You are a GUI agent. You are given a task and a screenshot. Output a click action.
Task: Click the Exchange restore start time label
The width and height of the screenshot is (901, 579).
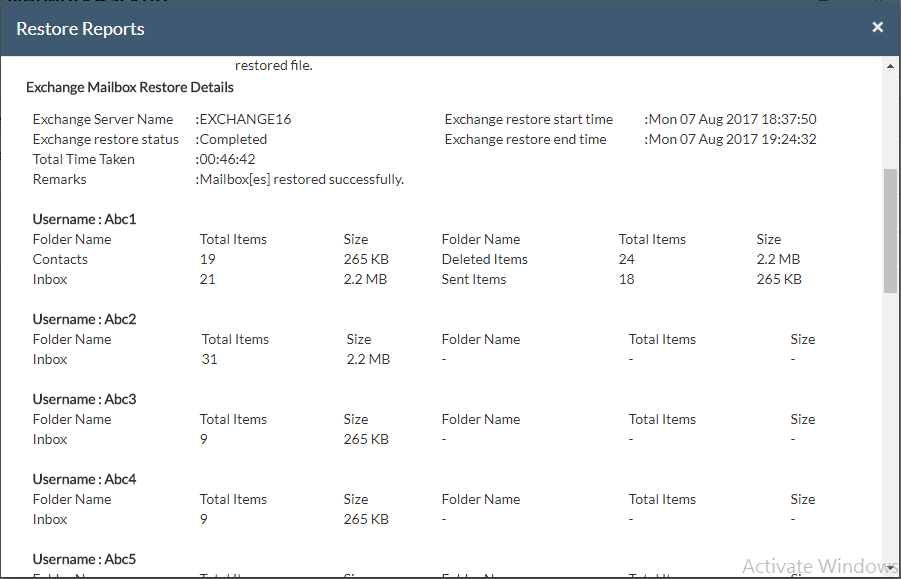tap(529, 119)
